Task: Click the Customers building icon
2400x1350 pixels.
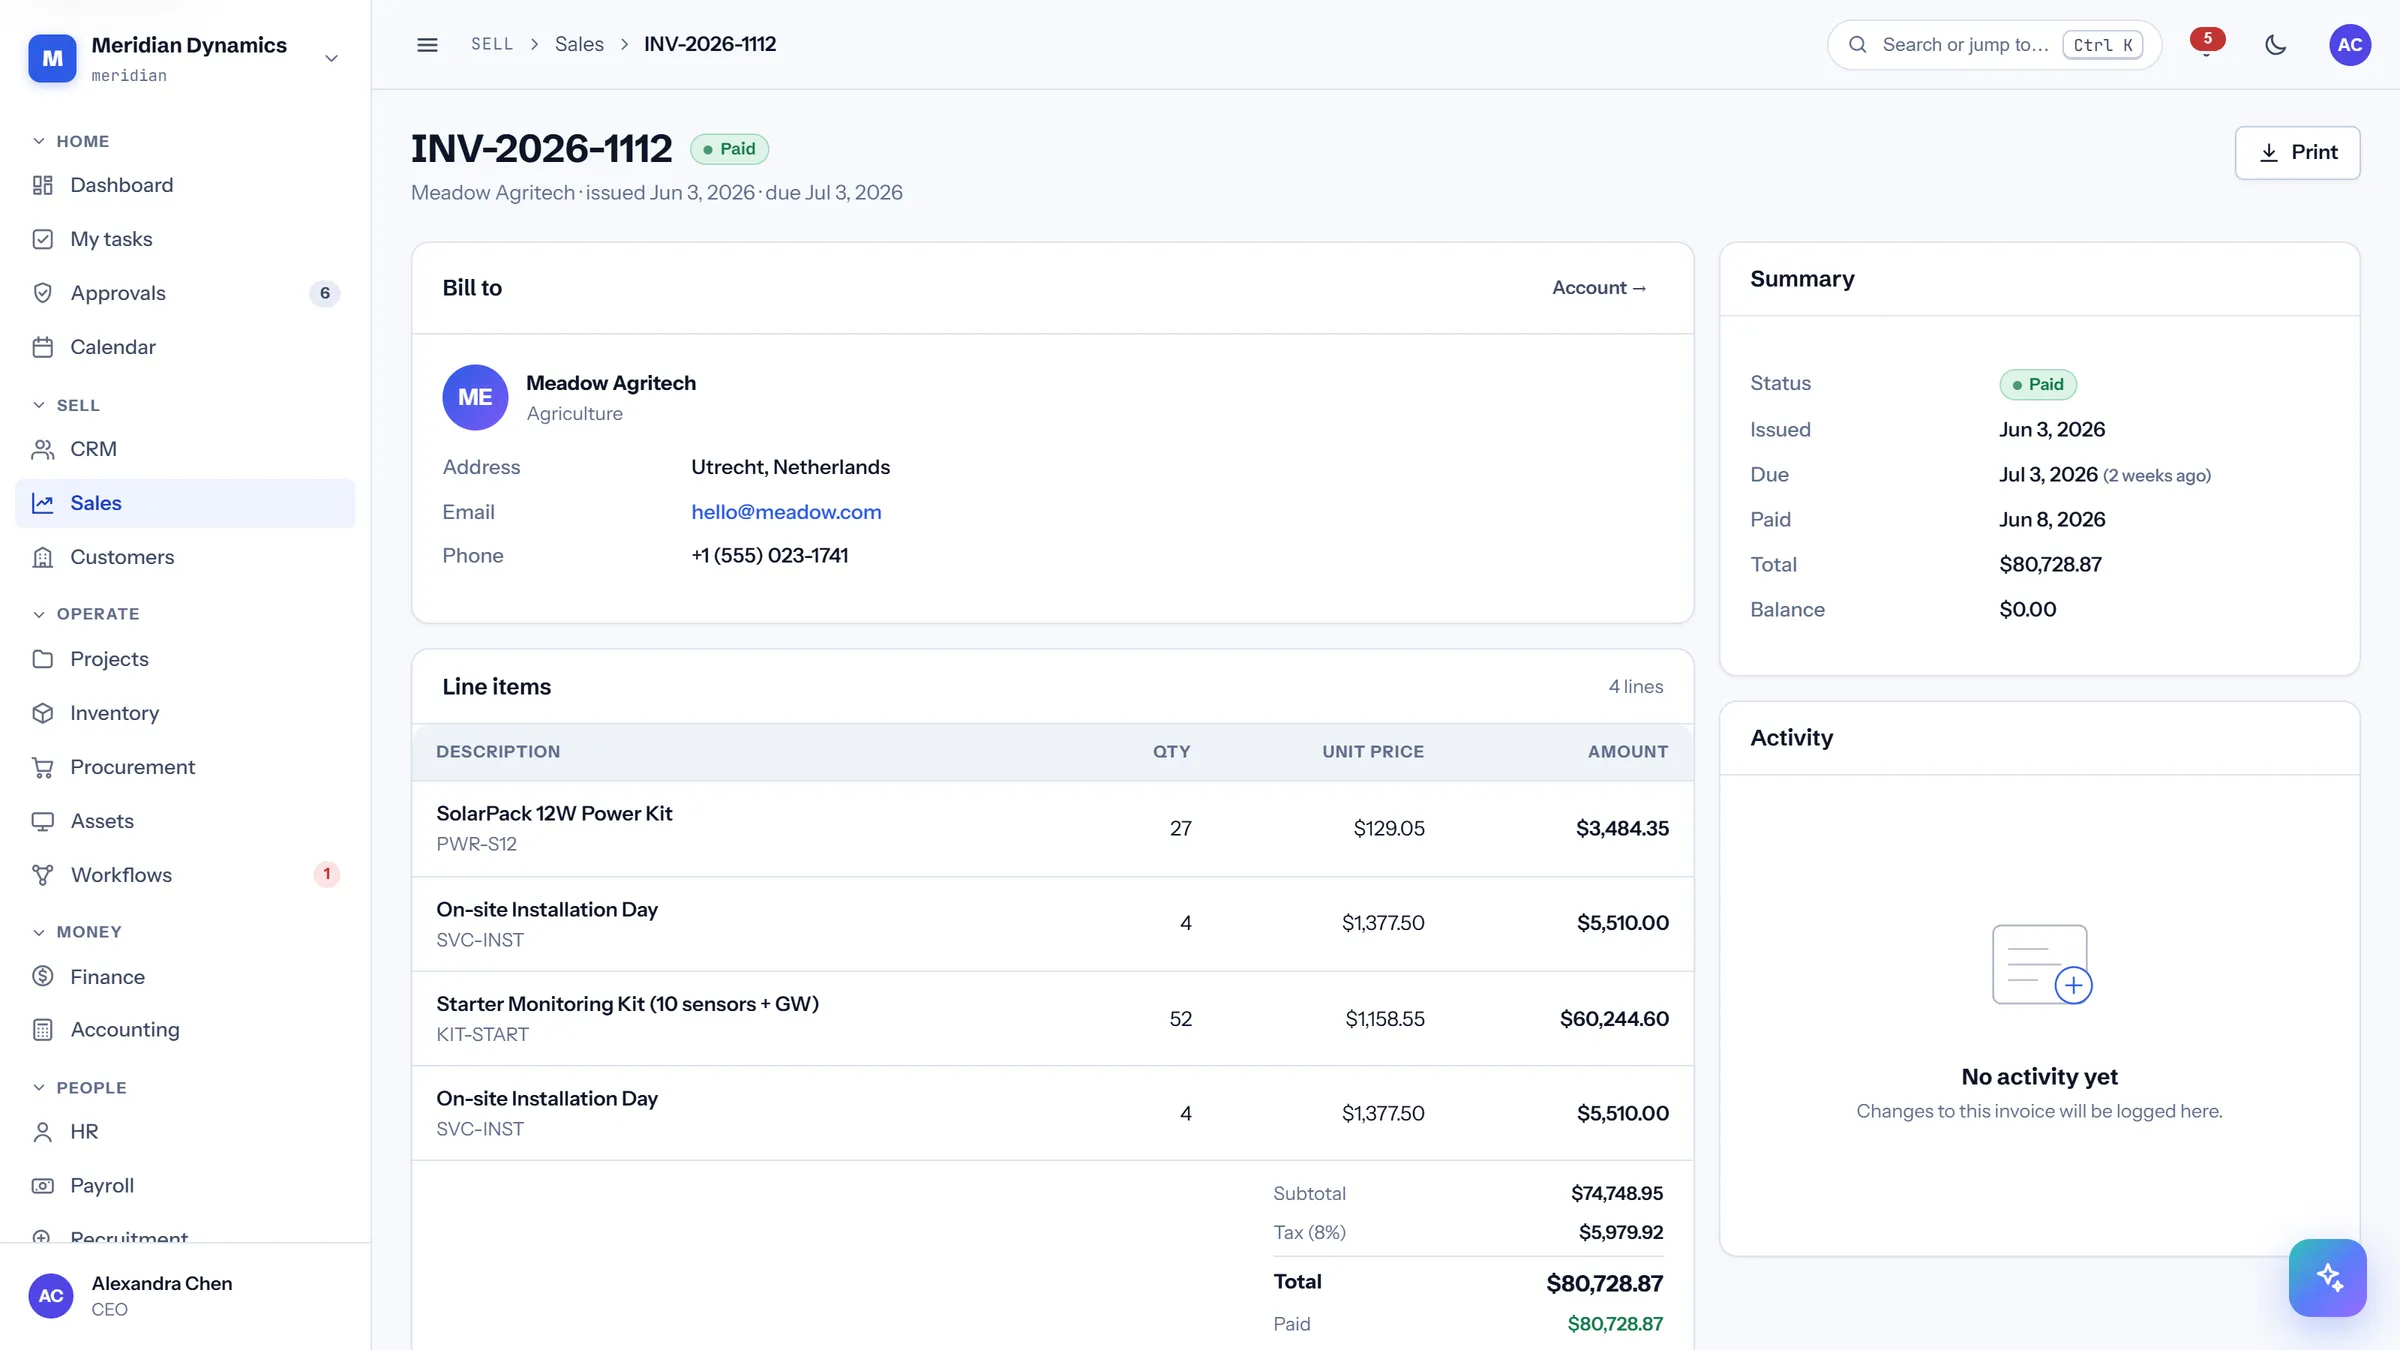Action: coord(42,557)
